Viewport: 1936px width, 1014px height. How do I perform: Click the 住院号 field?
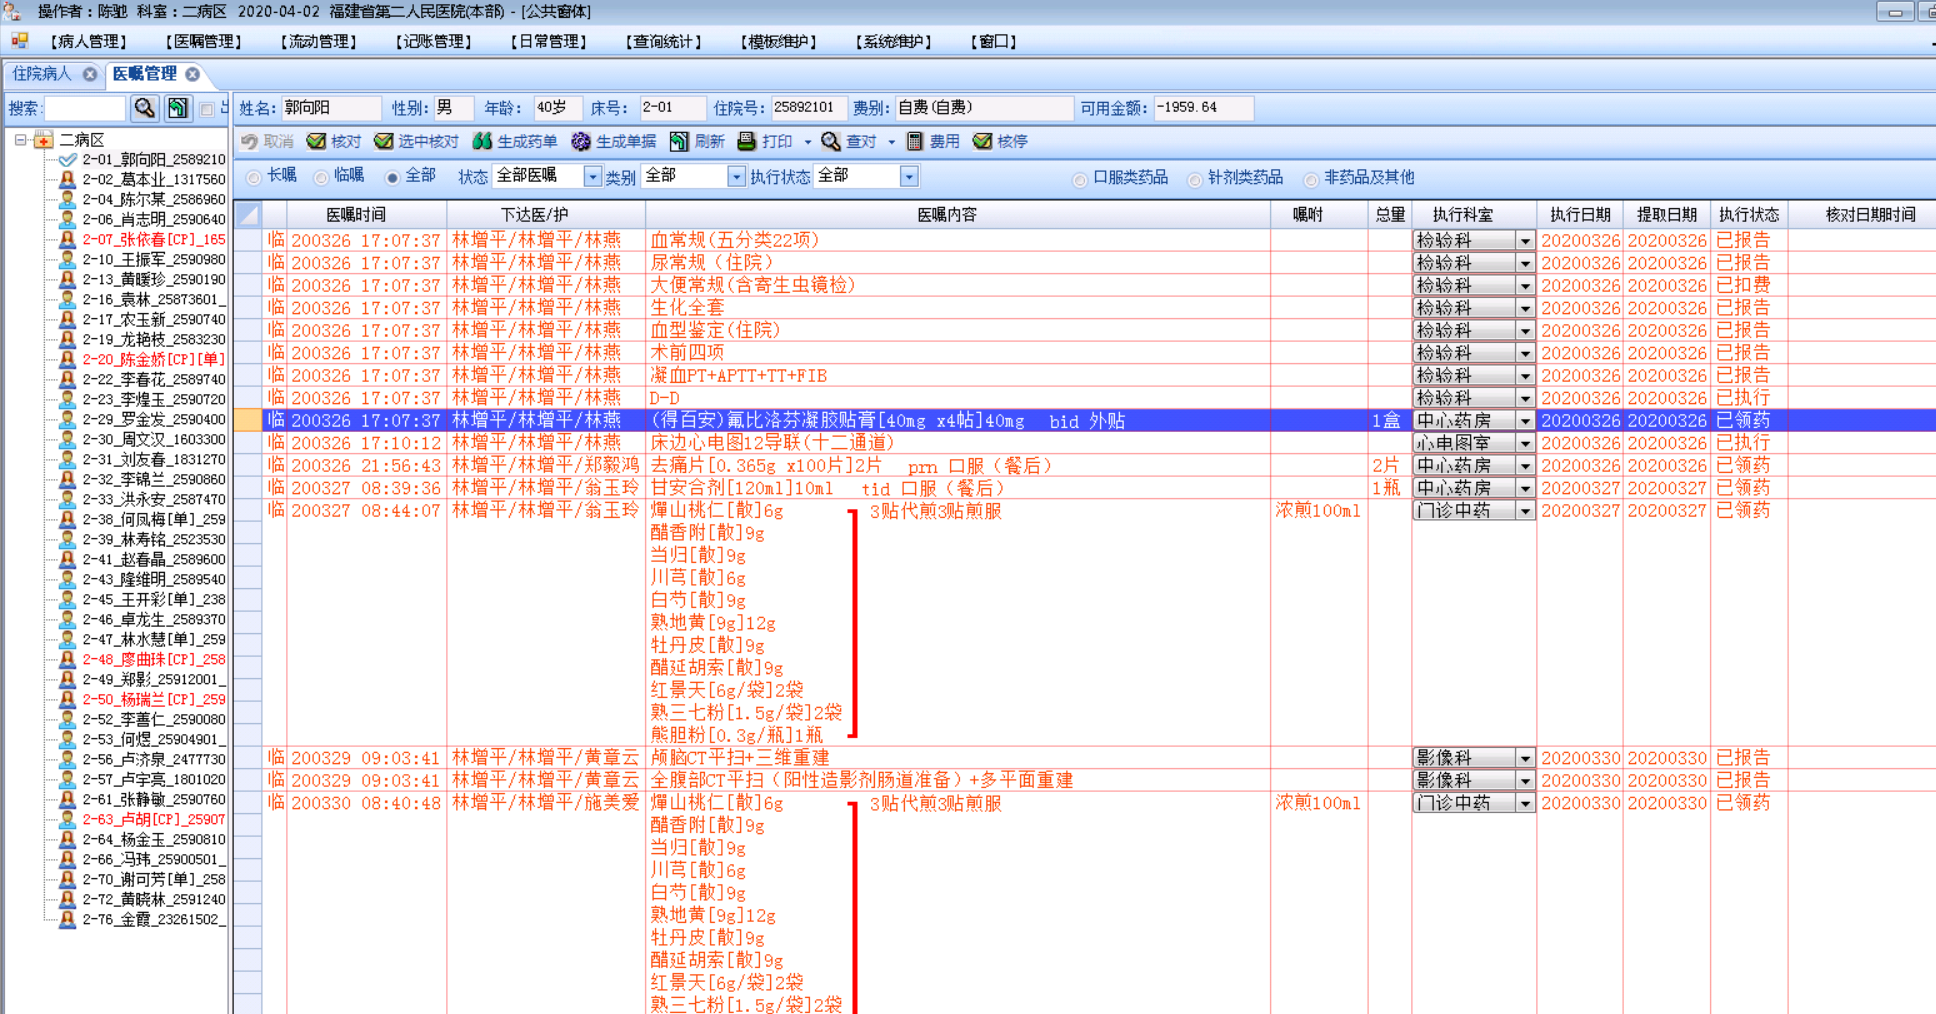[x=809, y=108]
